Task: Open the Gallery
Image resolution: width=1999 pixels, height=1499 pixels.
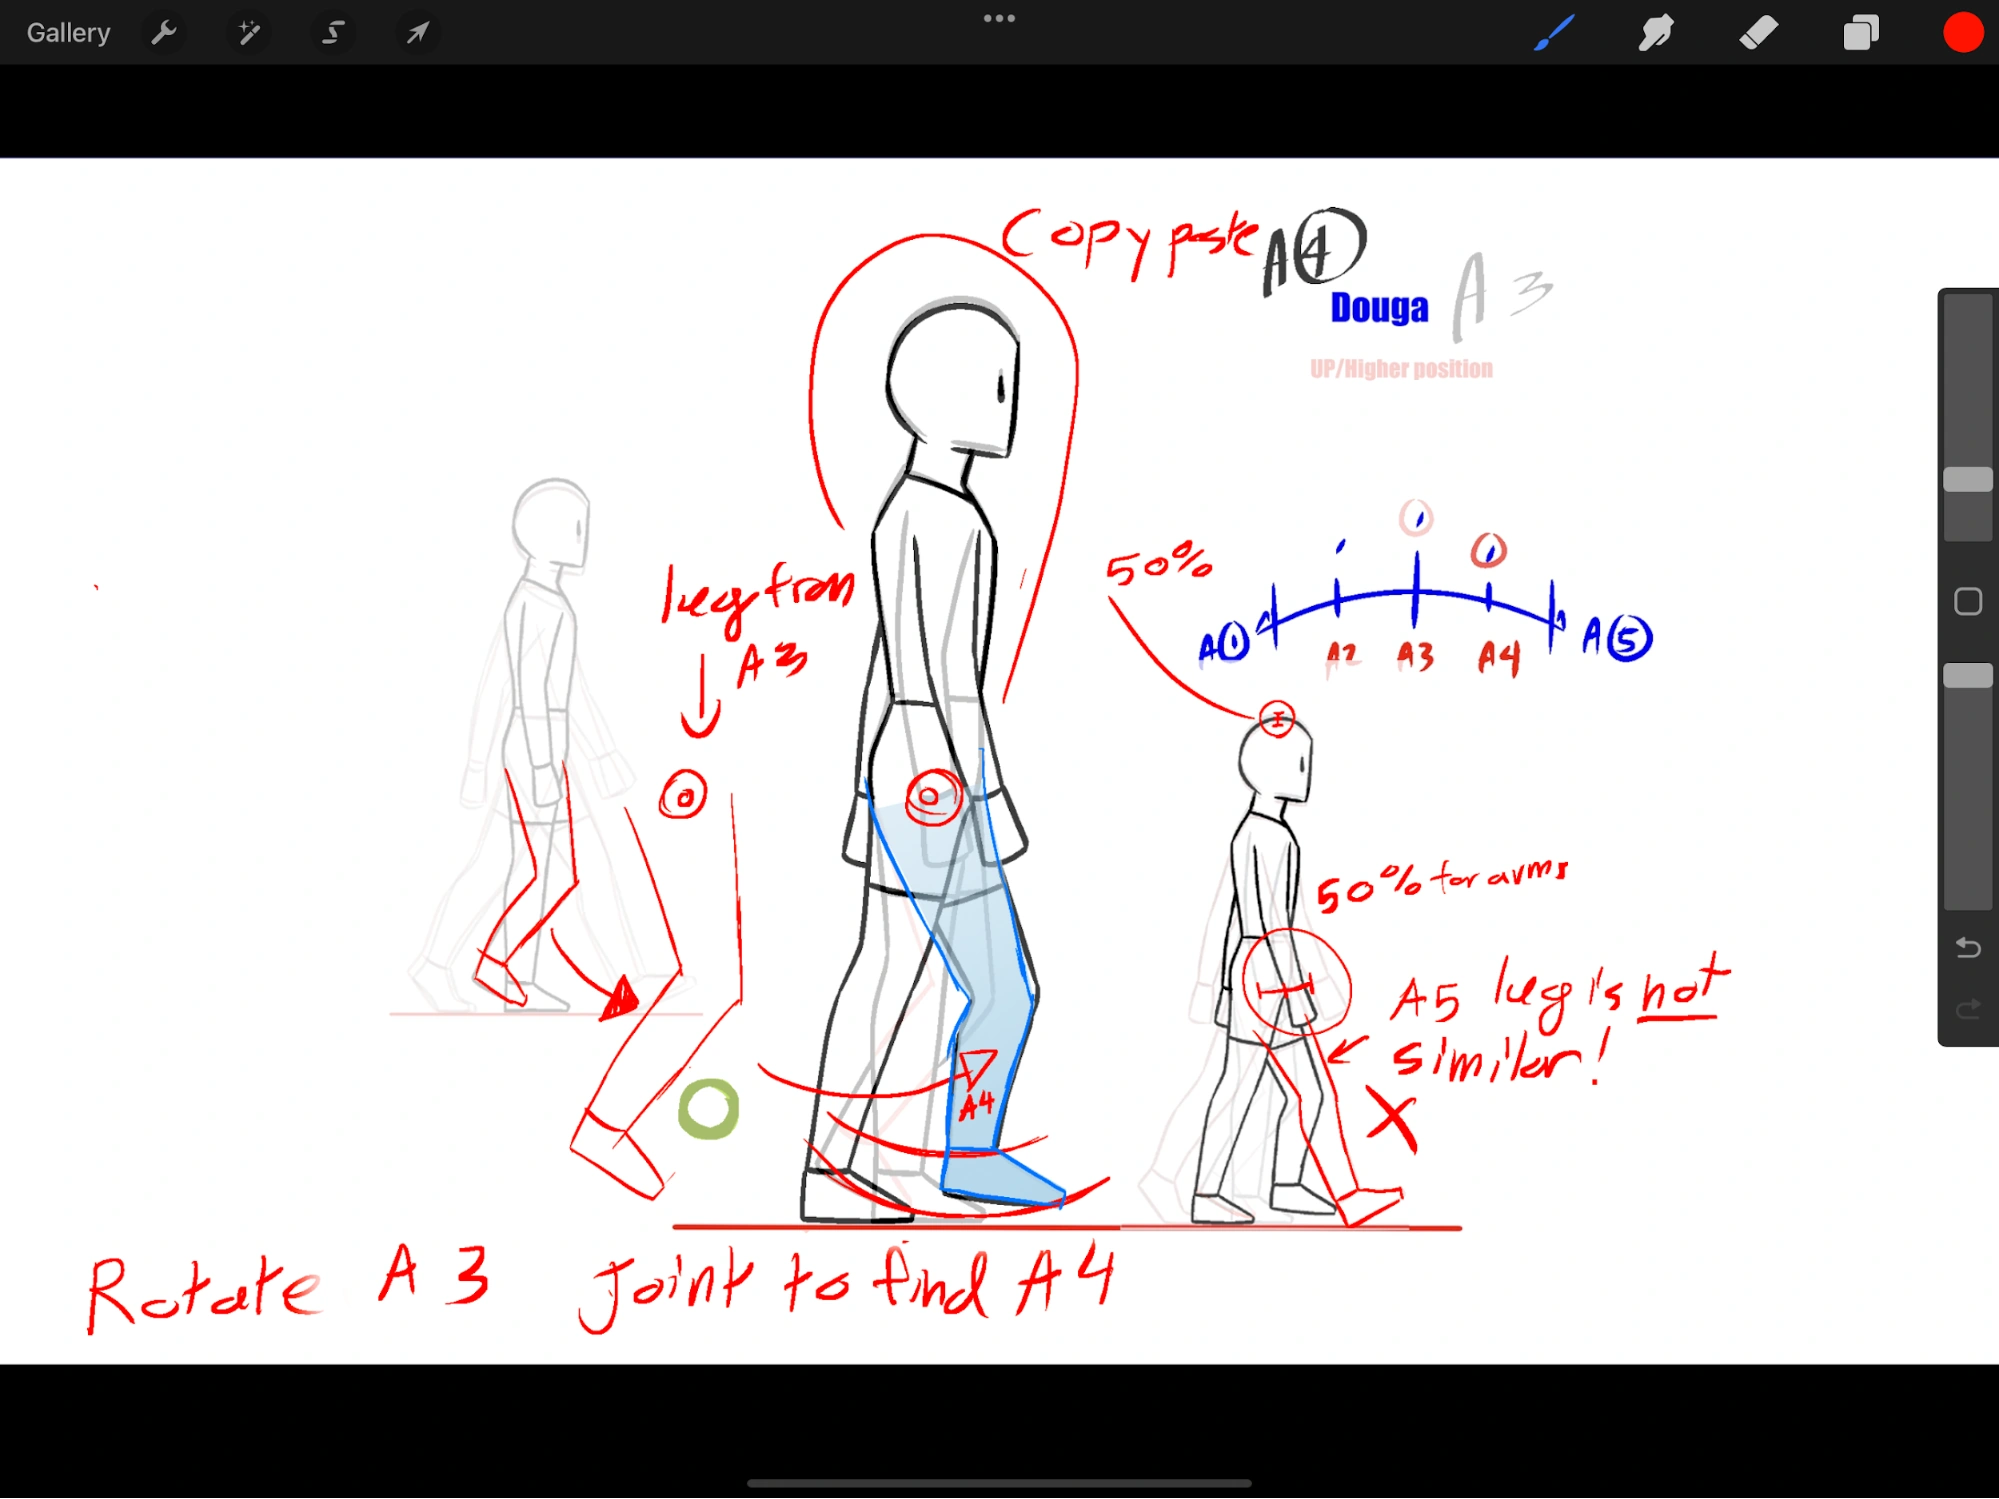Action: 68,33
